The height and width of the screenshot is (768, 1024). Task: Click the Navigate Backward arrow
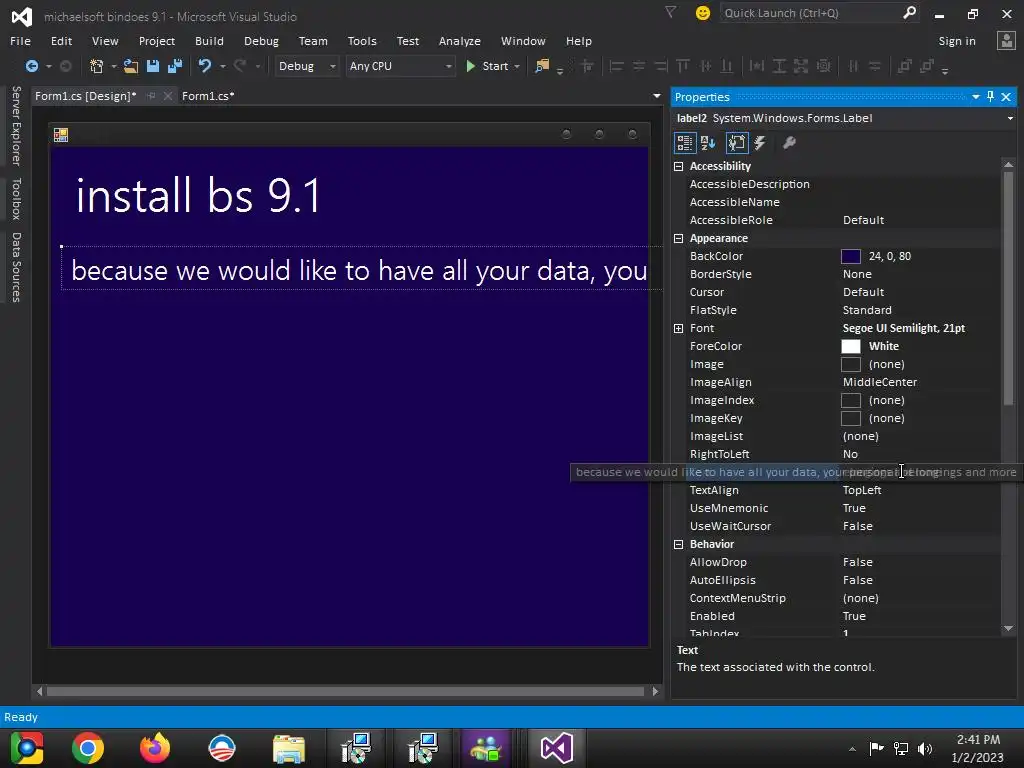[x=31, y=66]
